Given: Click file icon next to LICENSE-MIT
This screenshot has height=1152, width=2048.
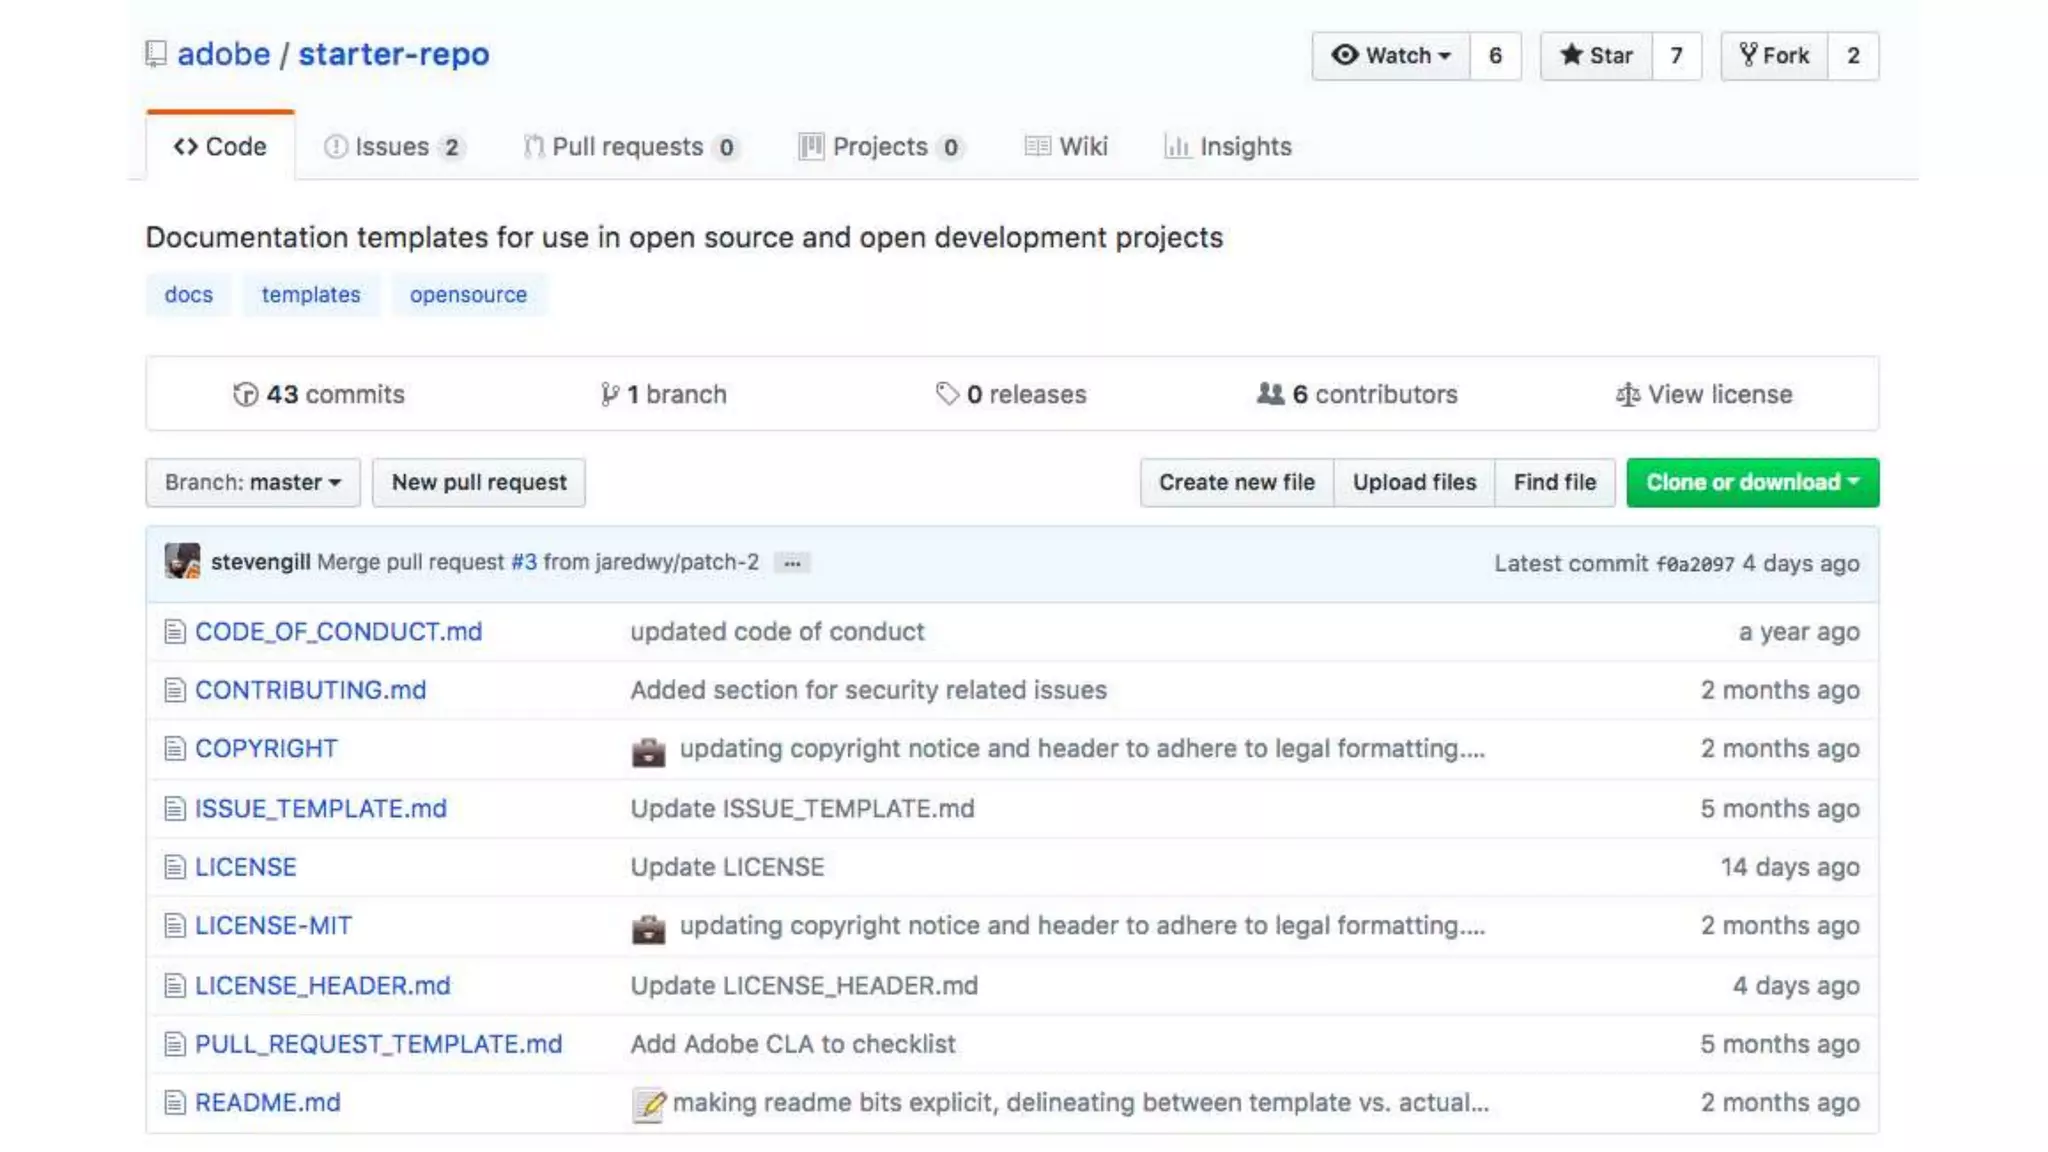Looking at the screenshot, I should [x=175, y=926].
